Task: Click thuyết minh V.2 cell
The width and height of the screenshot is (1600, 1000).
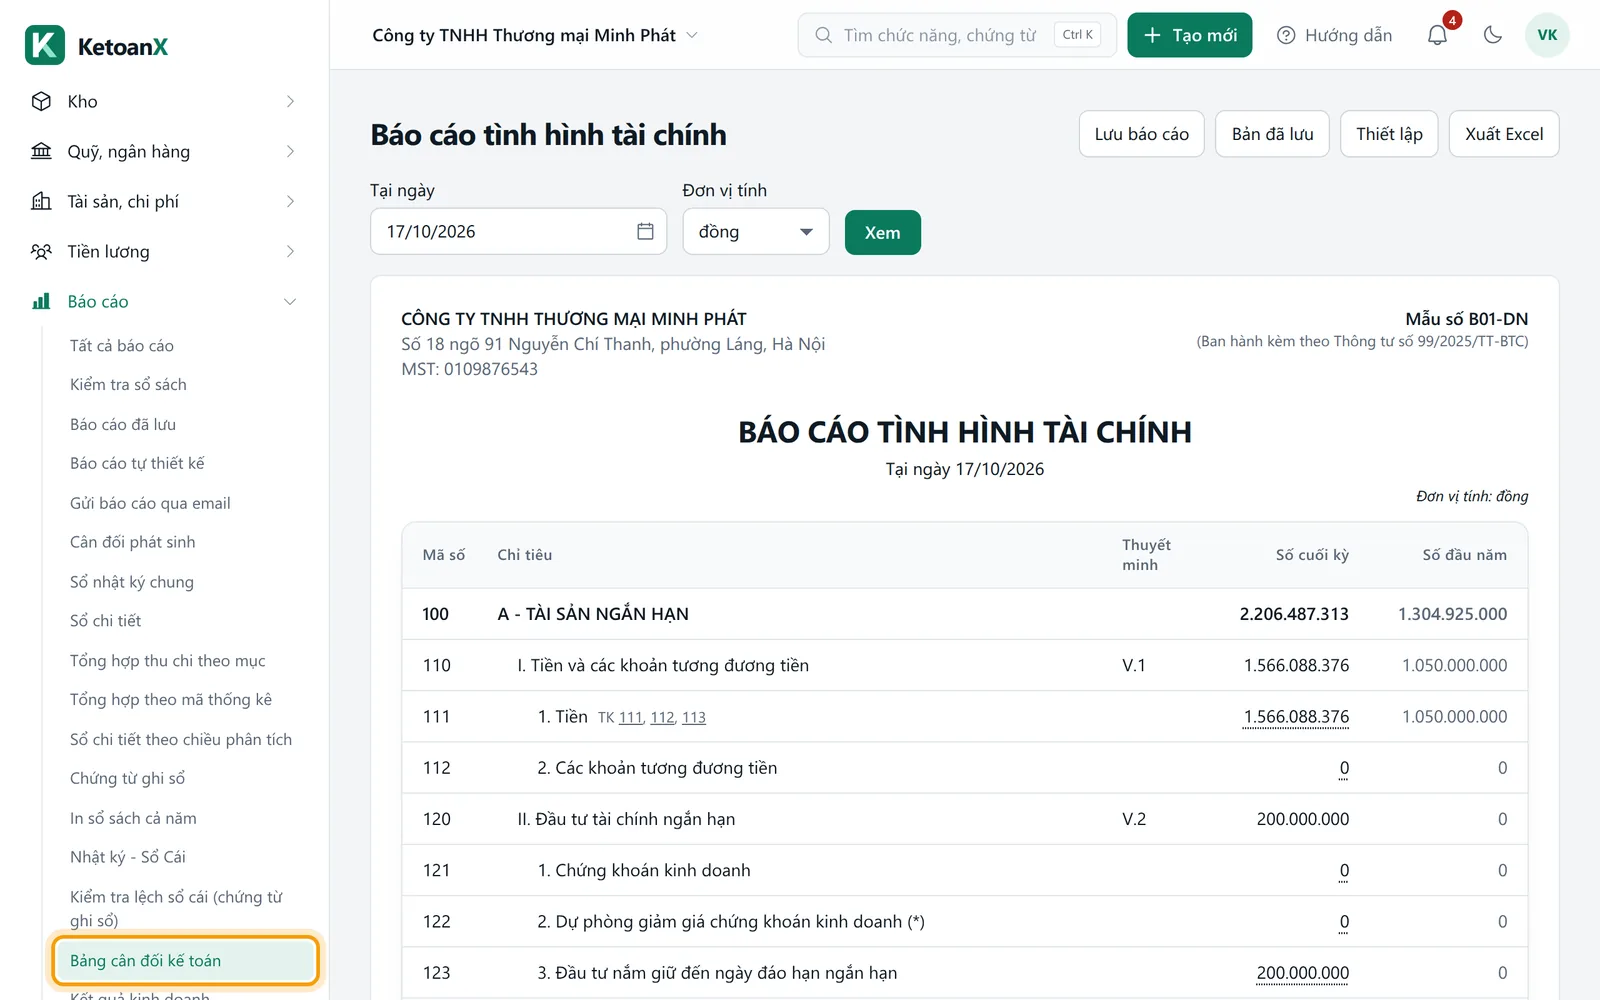Action: pyautogui.click(x=1134, y=819)
